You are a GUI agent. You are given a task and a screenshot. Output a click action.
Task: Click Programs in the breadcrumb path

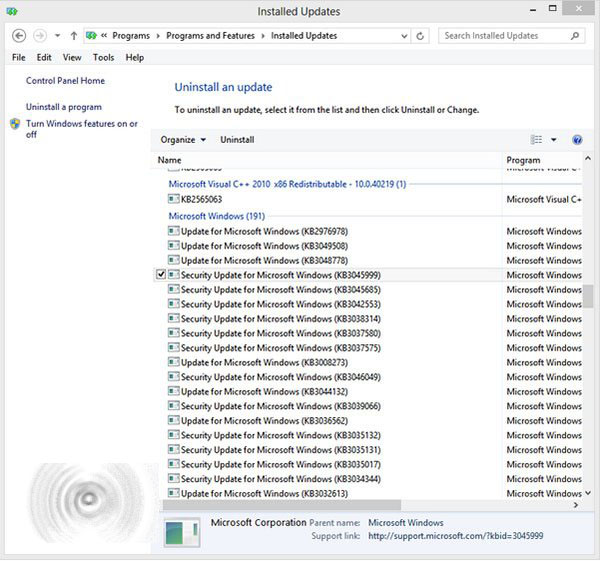tap(131, 36)
